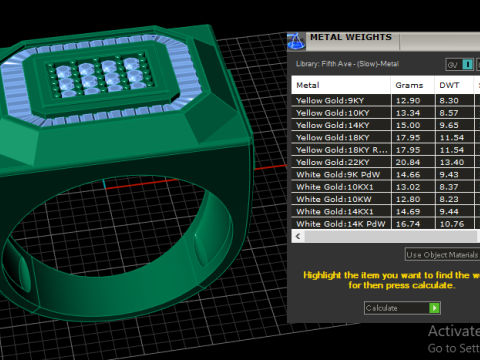Click the 14.66 grams cell

tap(413, 175)
